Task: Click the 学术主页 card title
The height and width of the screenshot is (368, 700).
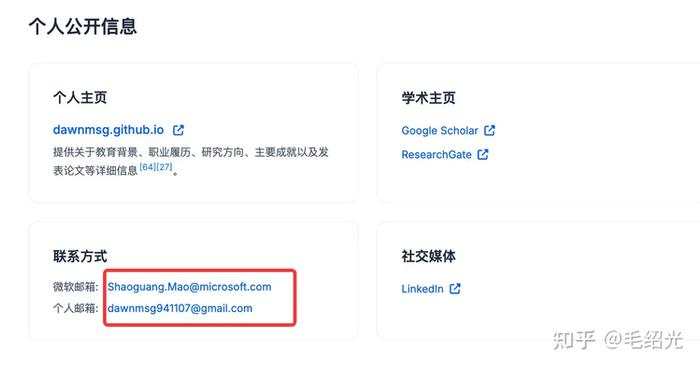Action: [429, 97]
